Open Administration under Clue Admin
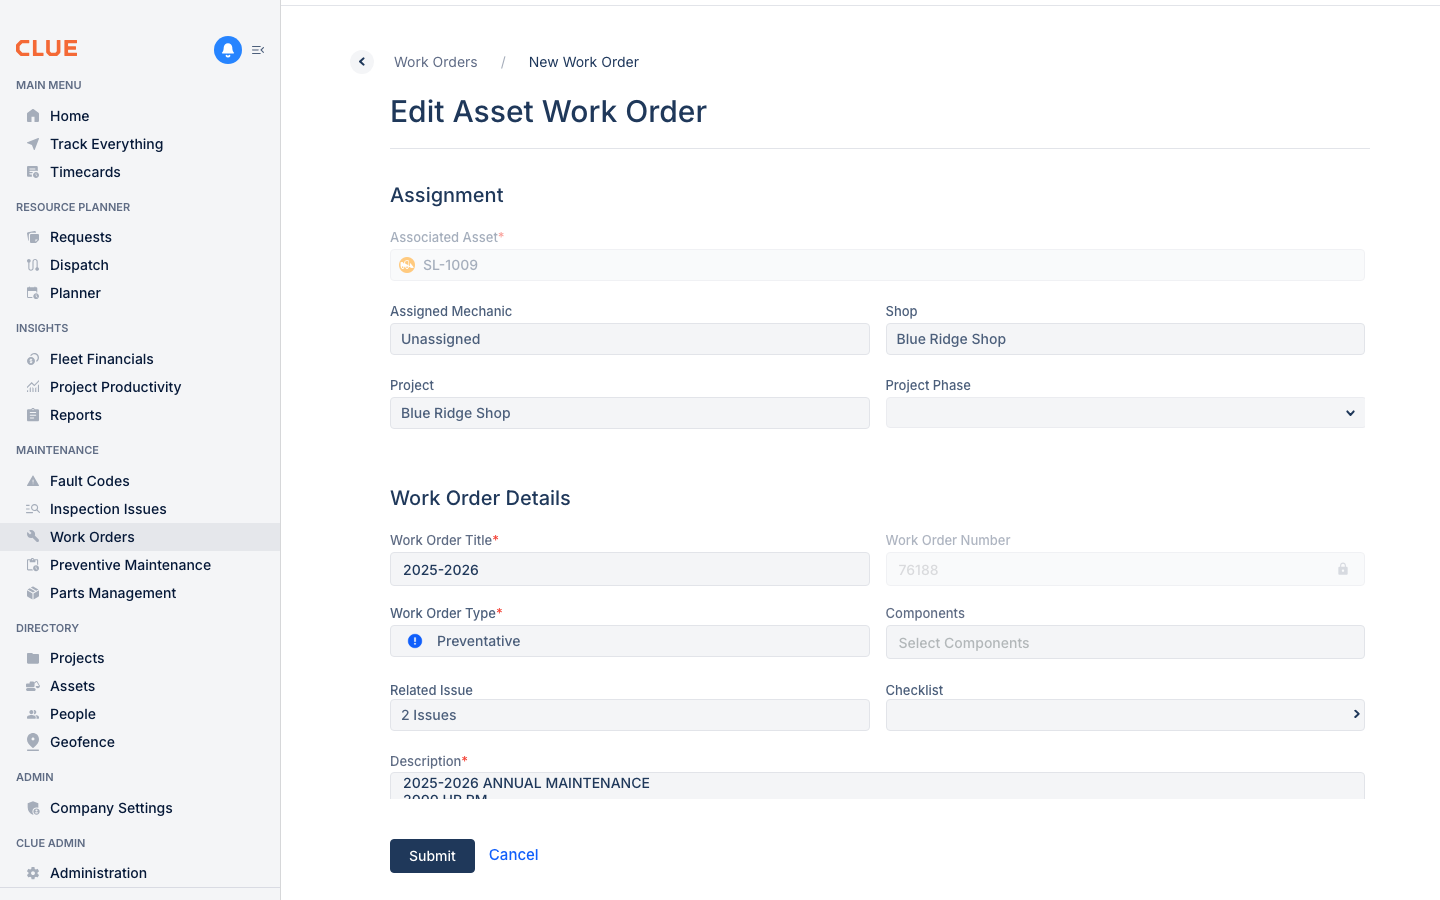 coord(97,873)
